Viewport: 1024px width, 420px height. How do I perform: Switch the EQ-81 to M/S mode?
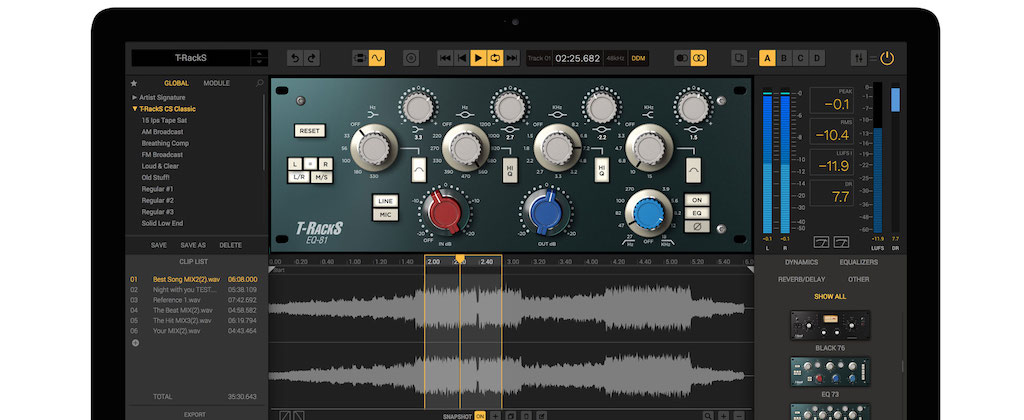(324, 176)
